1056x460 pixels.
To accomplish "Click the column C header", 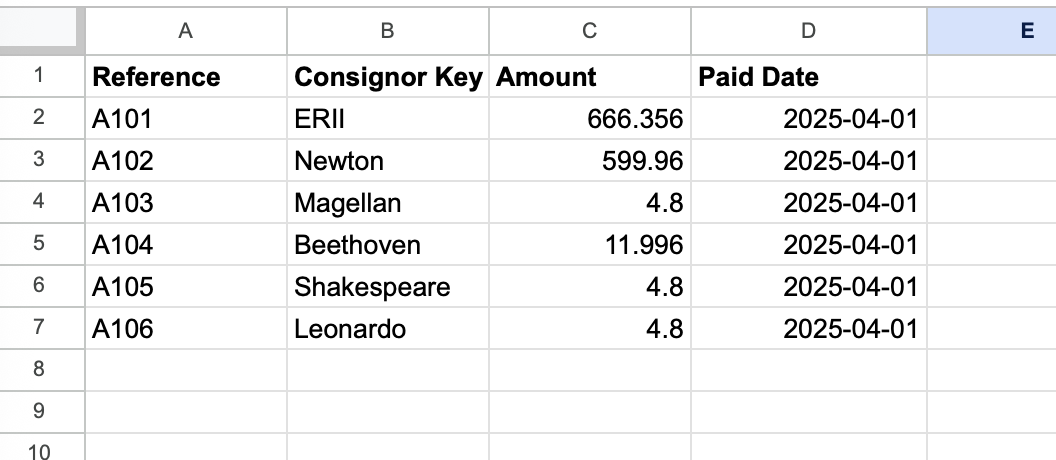I will (589, 31).
